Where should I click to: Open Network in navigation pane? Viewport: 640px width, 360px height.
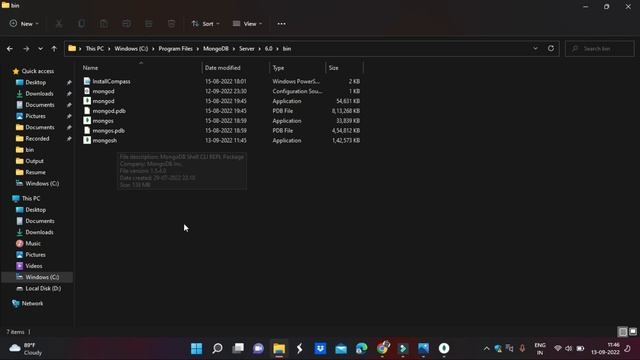(x=32, y=303)
